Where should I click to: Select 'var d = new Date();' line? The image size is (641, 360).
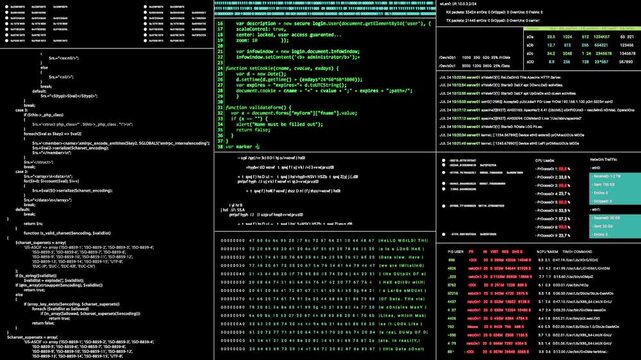point(261,74)
